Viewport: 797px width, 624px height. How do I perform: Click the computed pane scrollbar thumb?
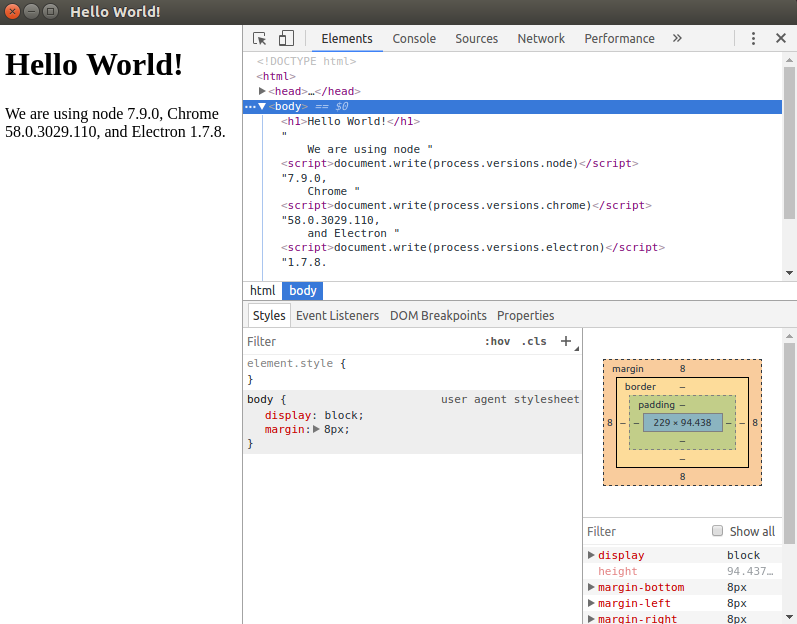(789, 443)
